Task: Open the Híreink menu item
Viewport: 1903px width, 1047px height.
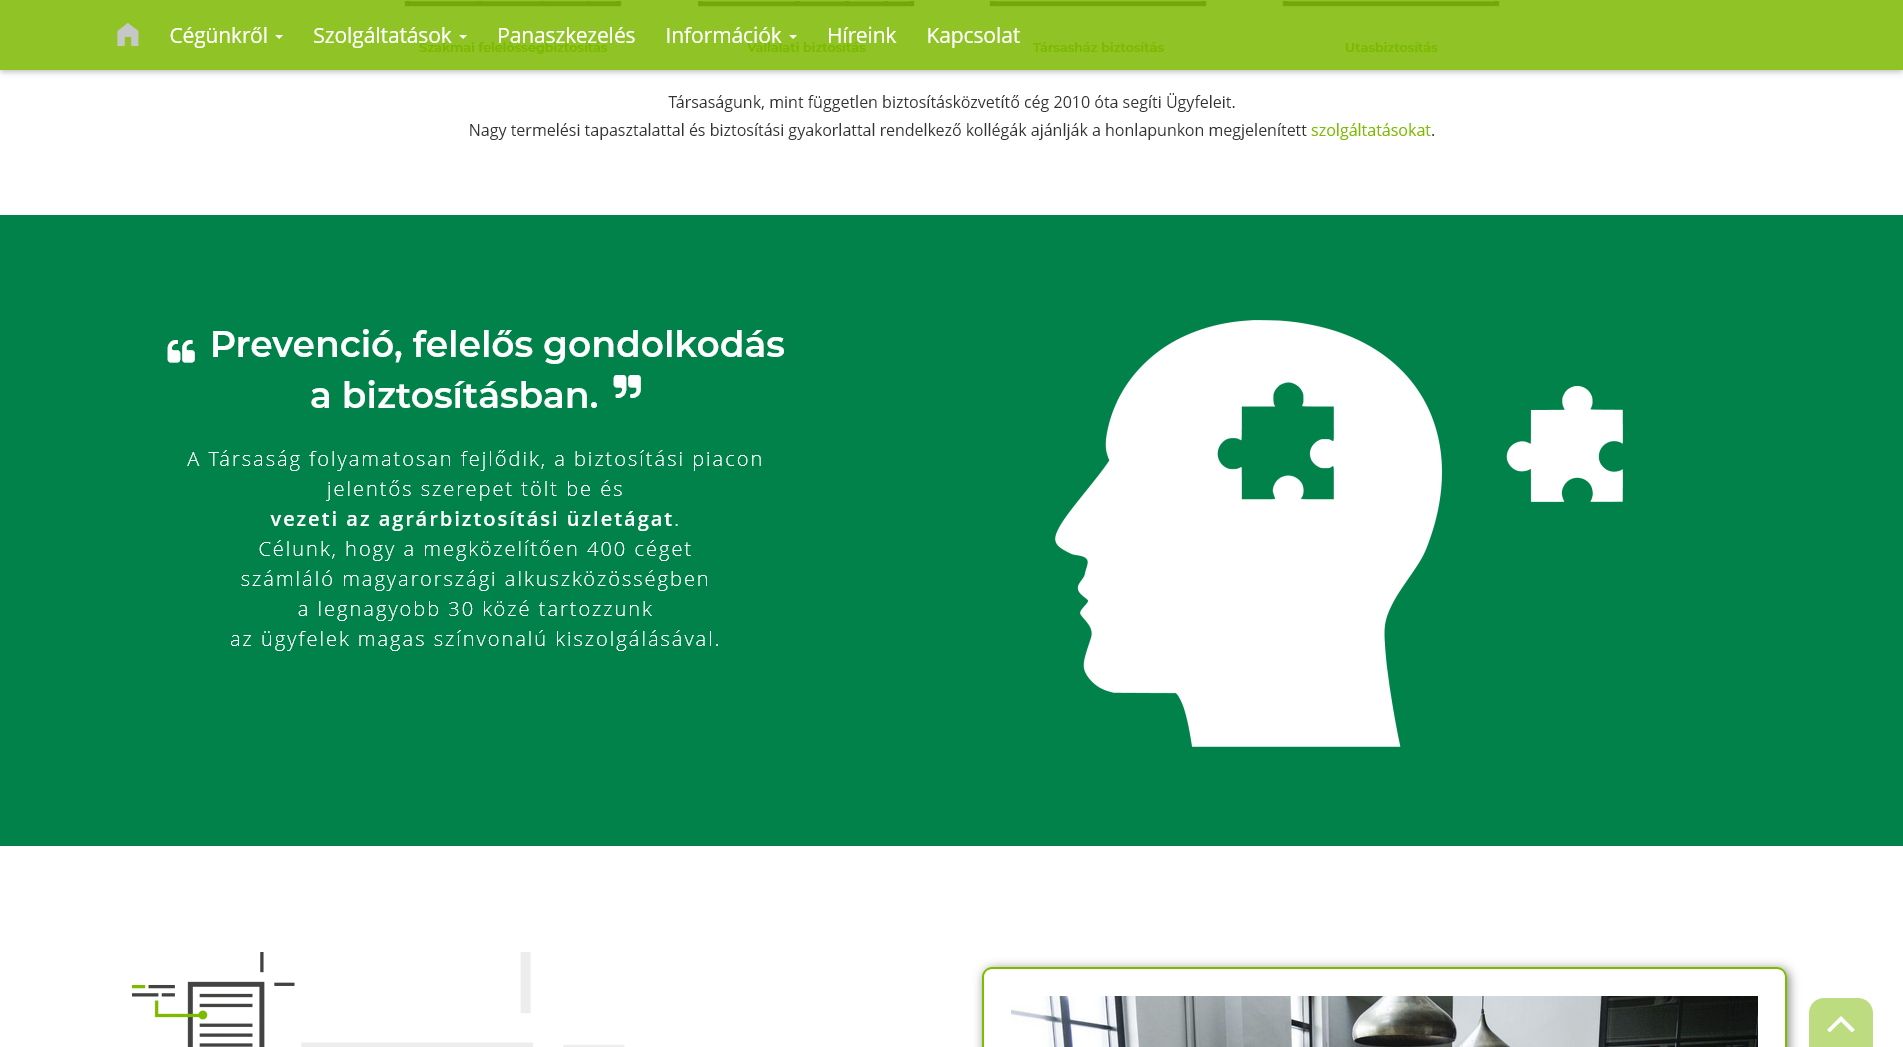Action: tap(861, 35)
